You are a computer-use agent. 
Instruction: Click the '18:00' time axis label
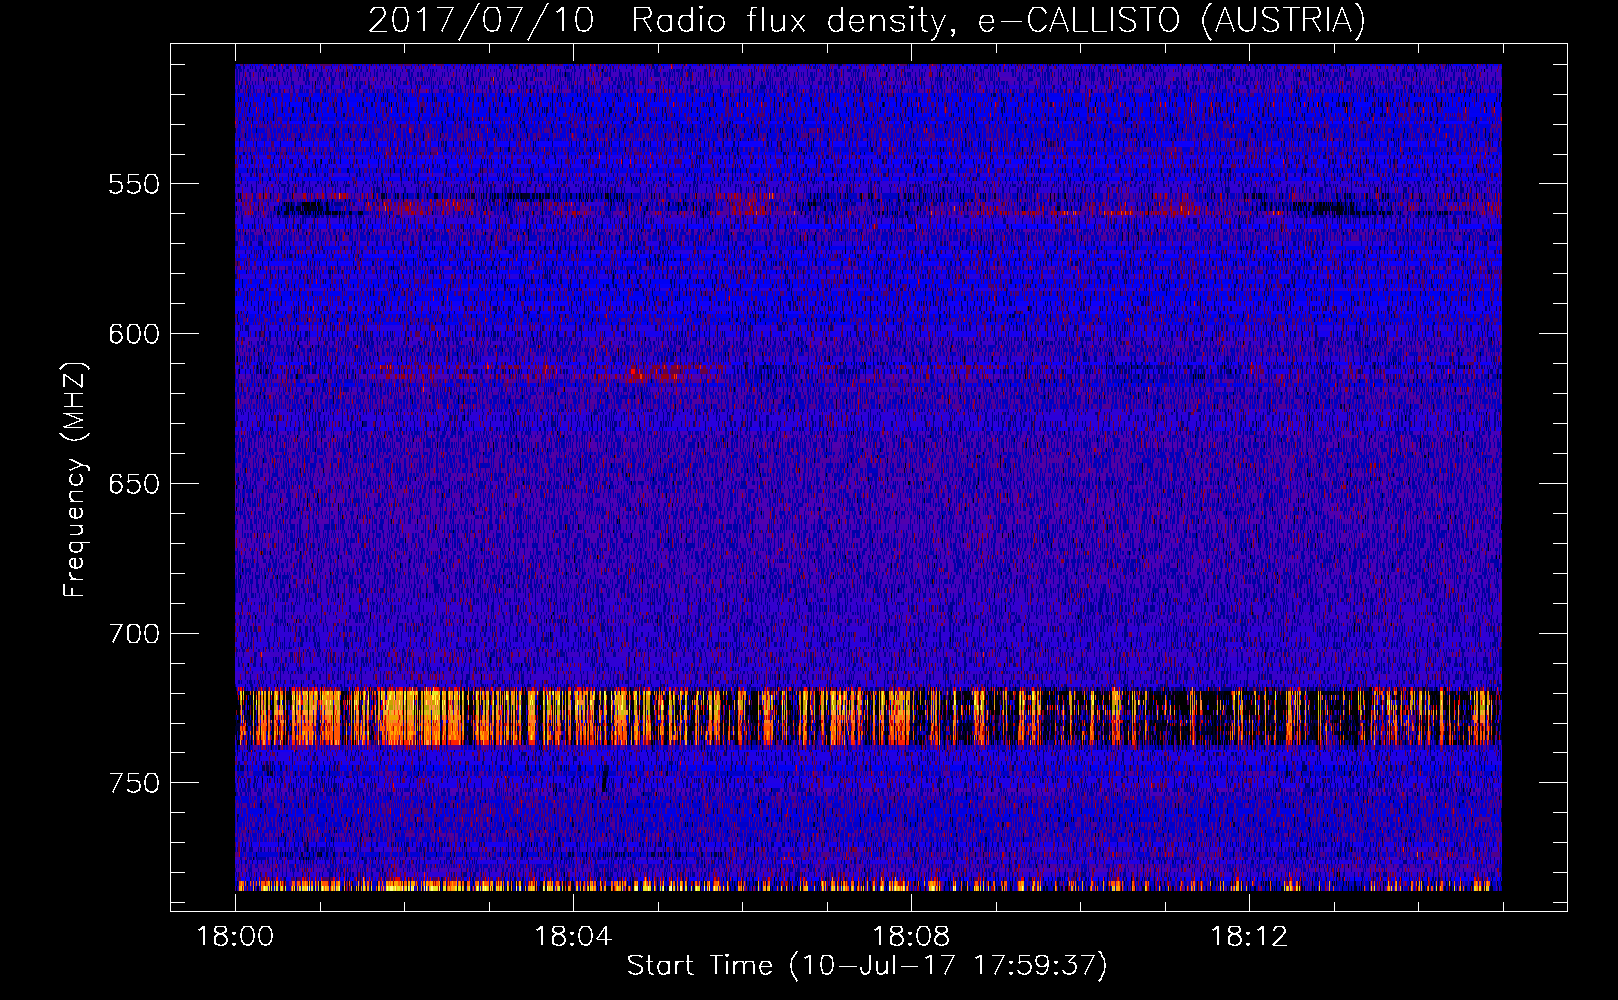235,937
